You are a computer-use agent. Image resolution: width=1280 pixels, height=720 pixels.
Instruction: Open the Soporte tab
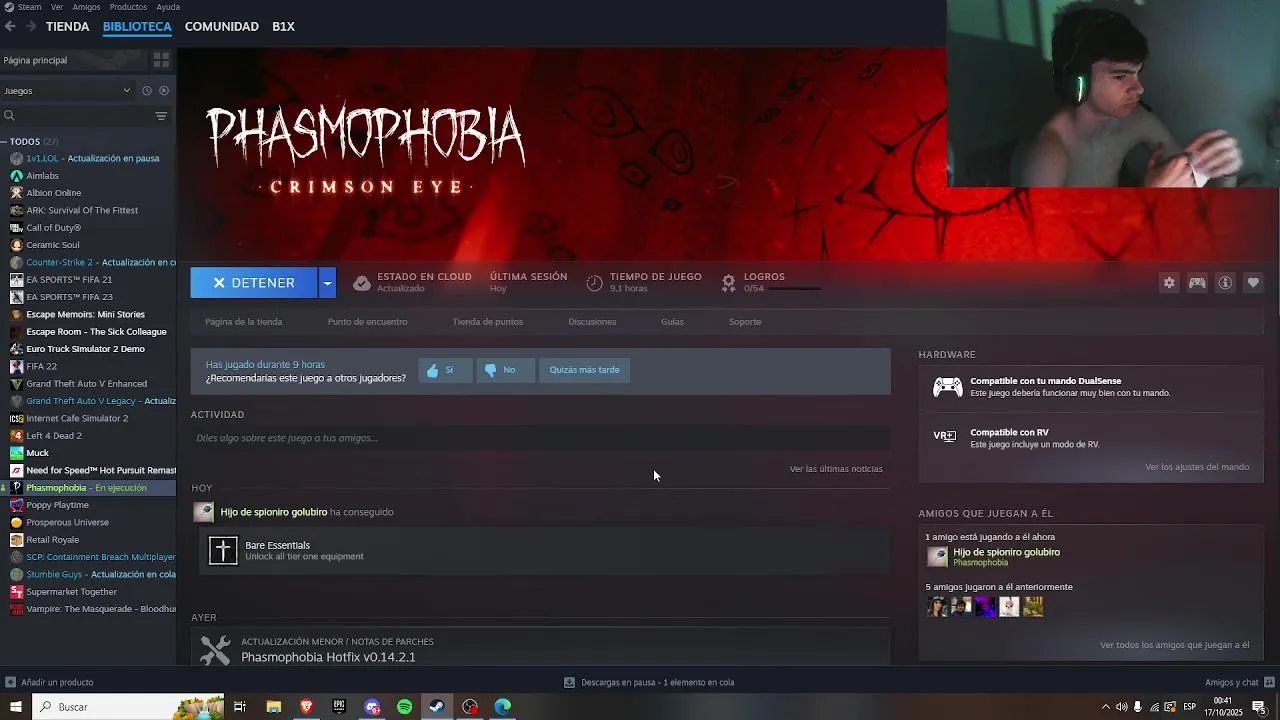pyautogui.click(x=745, y=322)
